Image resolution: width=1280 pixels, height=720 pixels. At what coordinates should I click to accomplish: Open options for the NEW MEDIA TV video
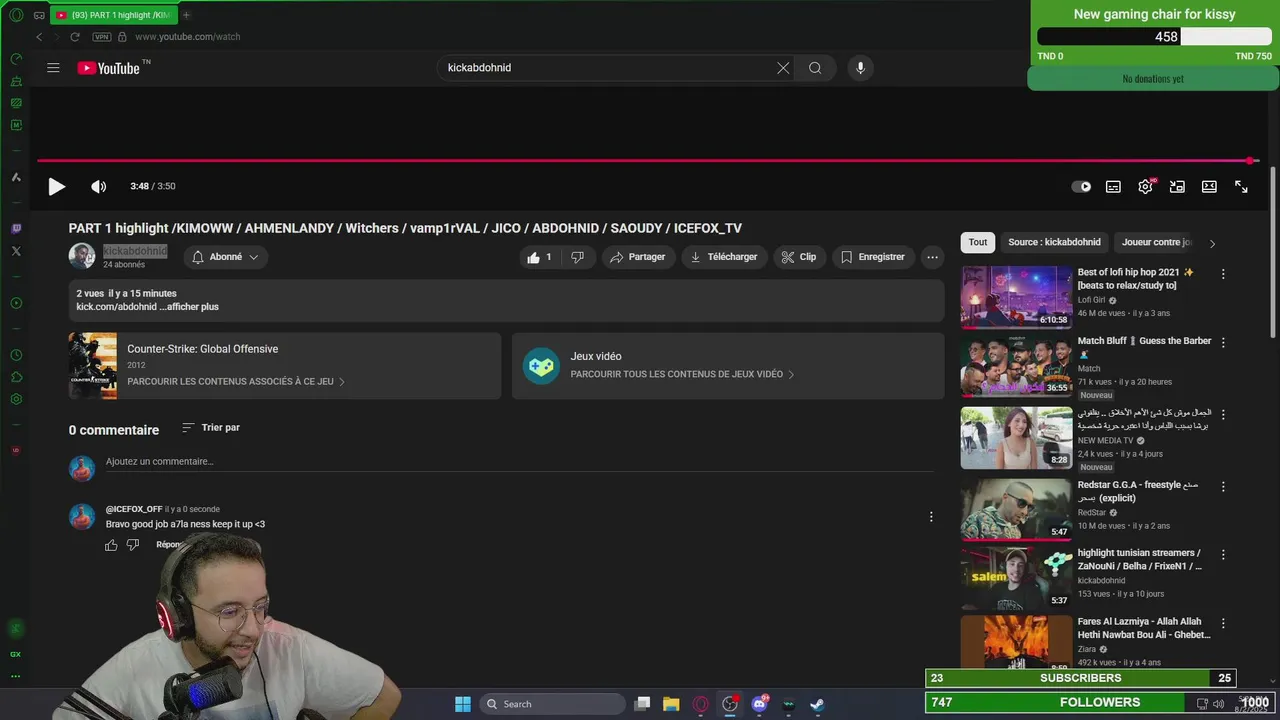coord(1223,414)
